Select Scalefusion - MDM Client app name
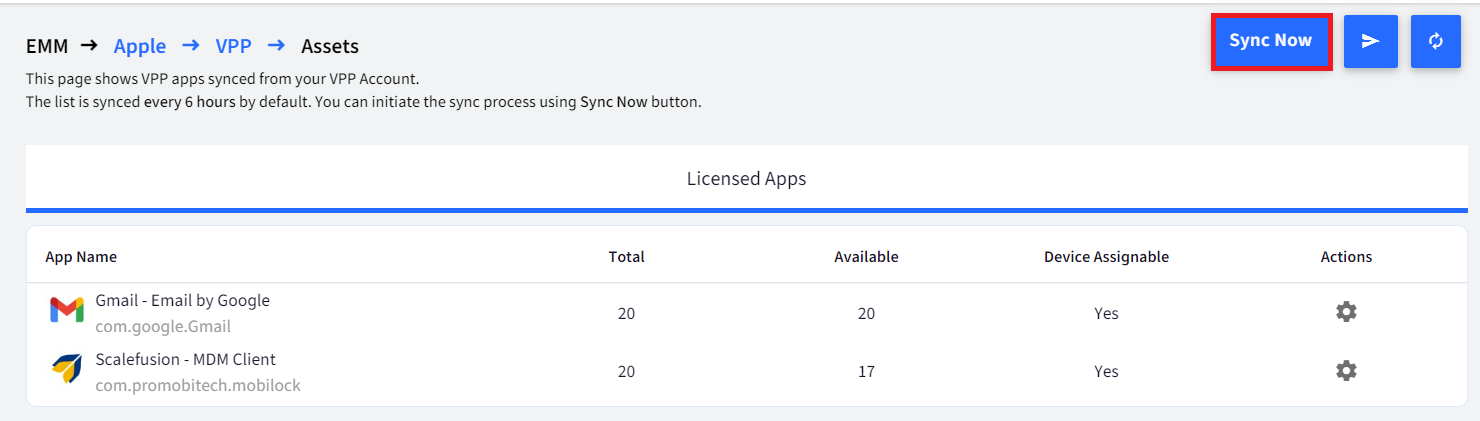1480x421 pixels. [186, 359]
